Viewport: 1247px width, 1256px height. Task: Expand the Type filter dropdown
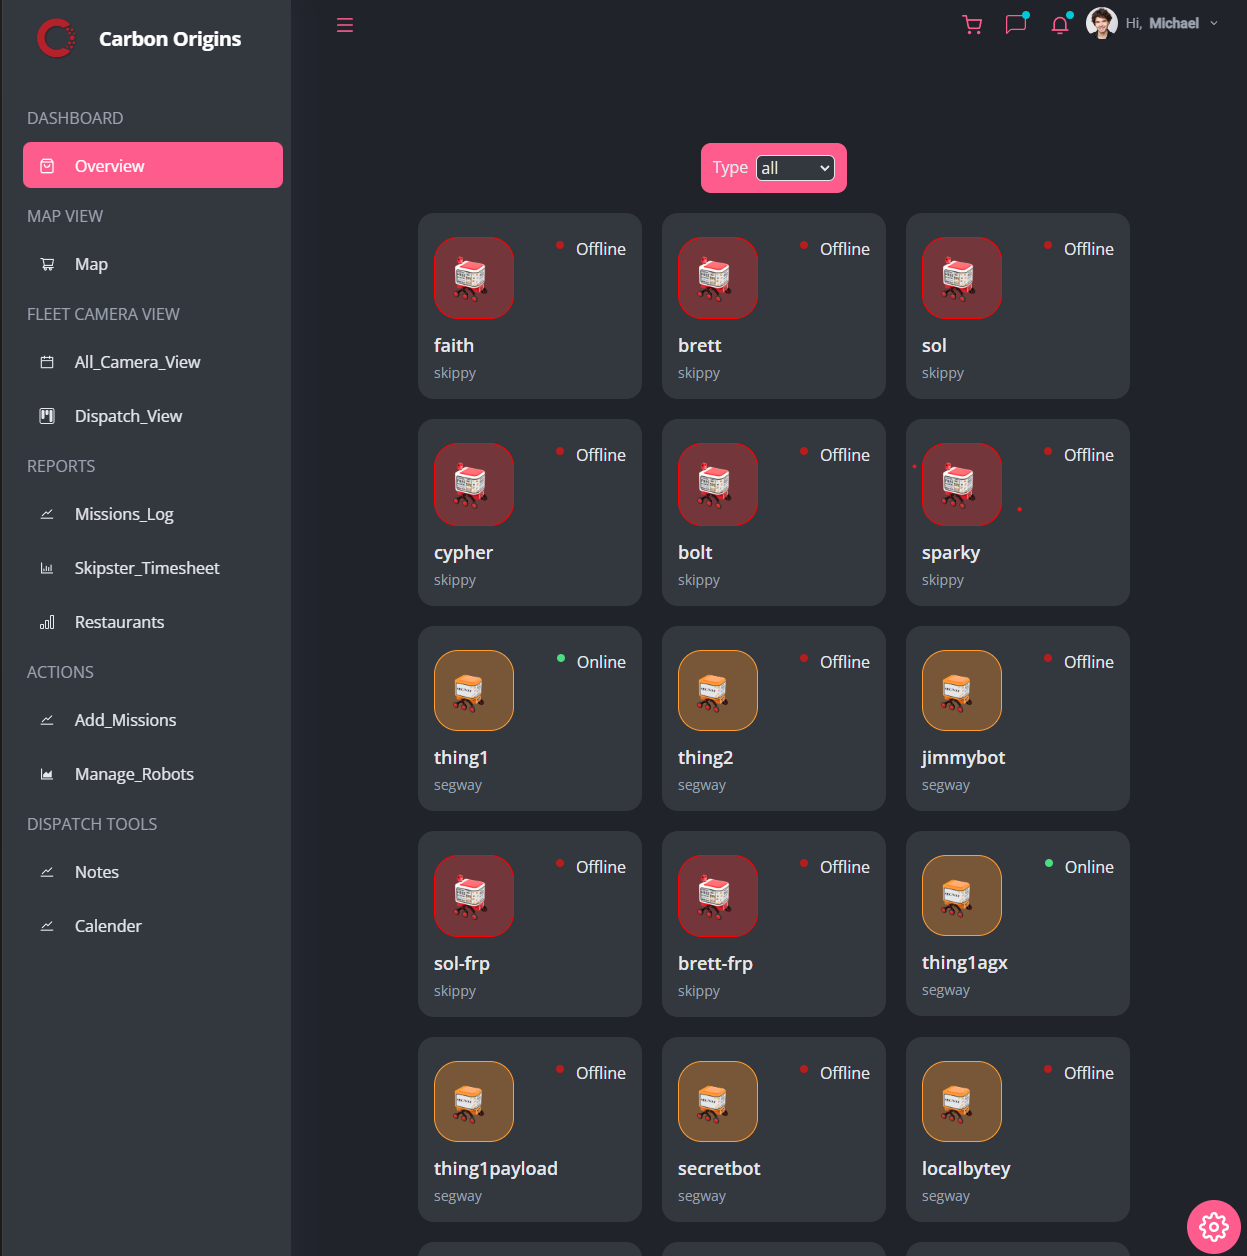795,168
